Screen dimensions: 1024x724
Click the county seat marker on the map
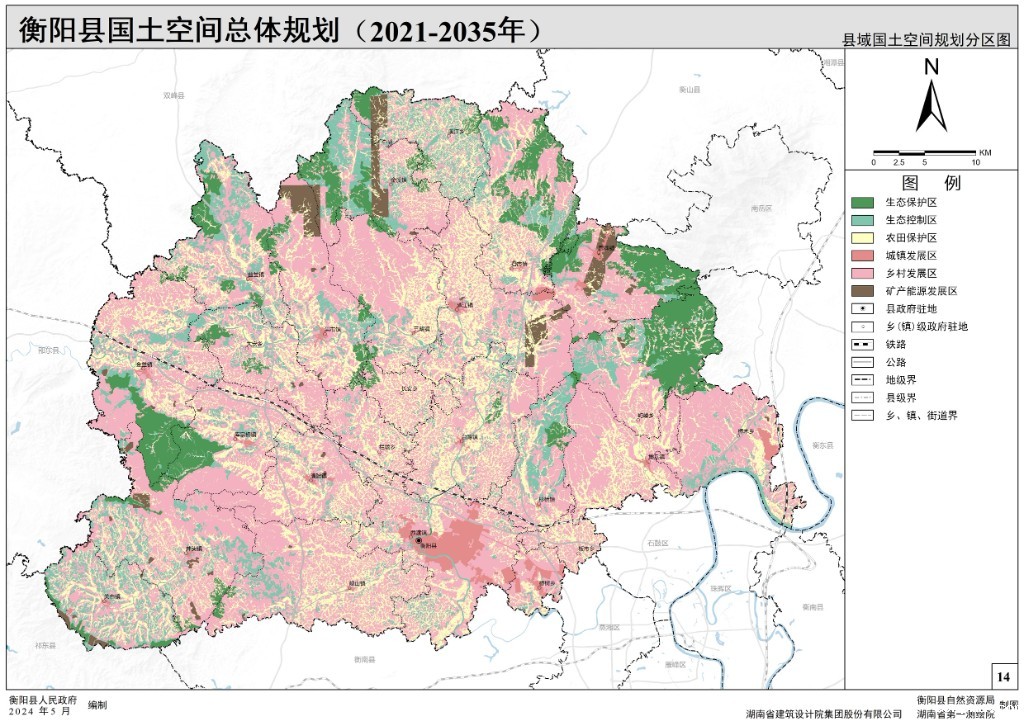pyautogui.click(x=420, y=540)
